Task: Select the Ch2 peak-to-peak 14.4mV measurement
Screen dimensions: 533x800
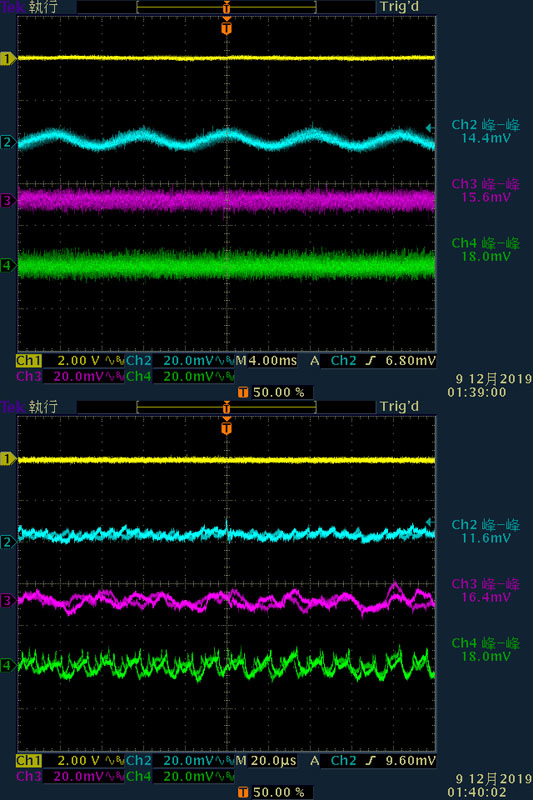Action: 486,132
